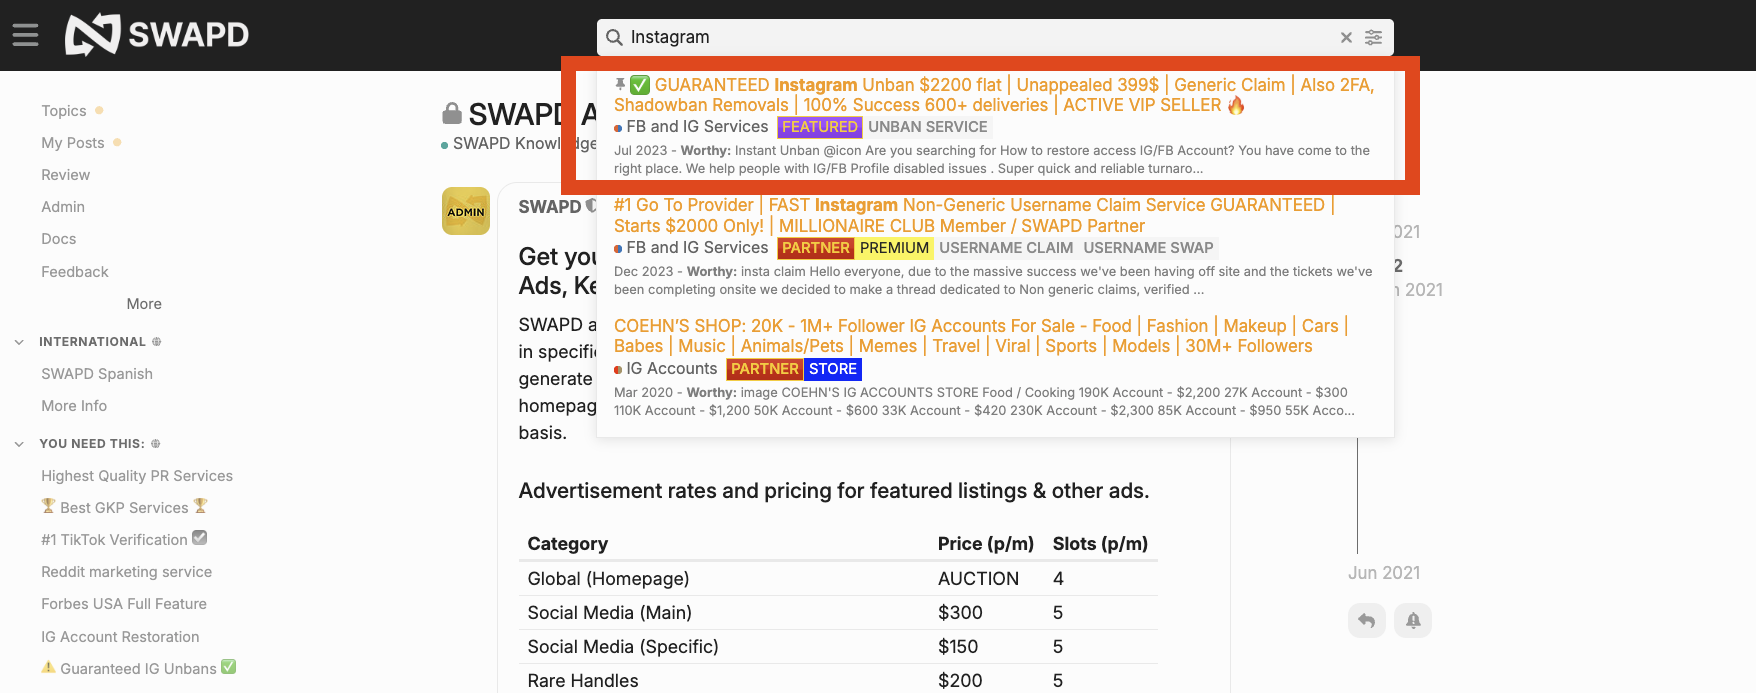1756x693 pixels.
Task: Open the hamburger sidebar menu
Action: click(25, 36)
